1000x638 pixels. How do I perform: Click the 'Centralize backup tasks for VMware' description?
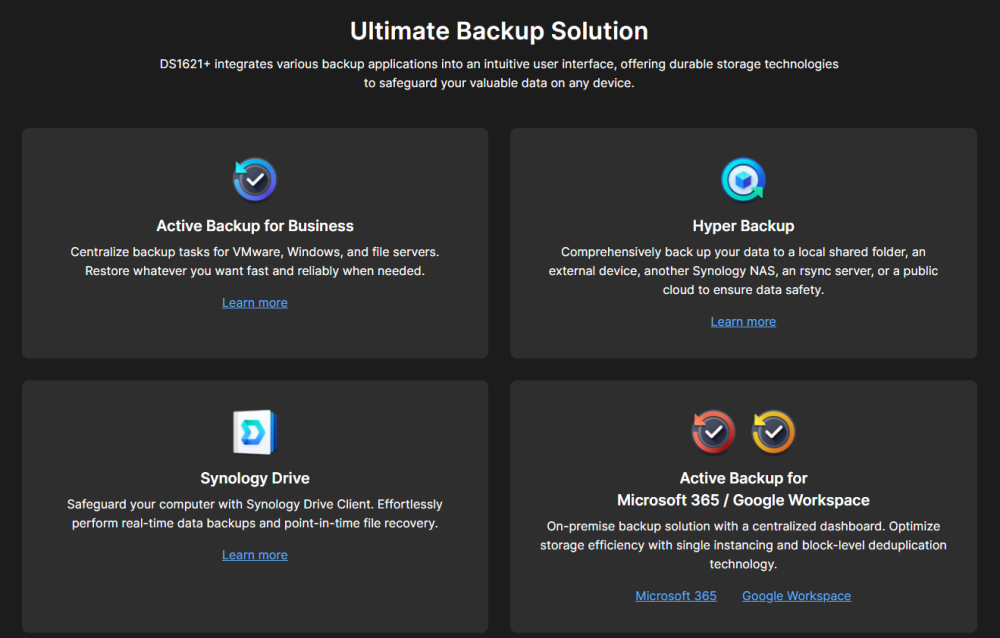pyautogui.click(x=254, y=262)
